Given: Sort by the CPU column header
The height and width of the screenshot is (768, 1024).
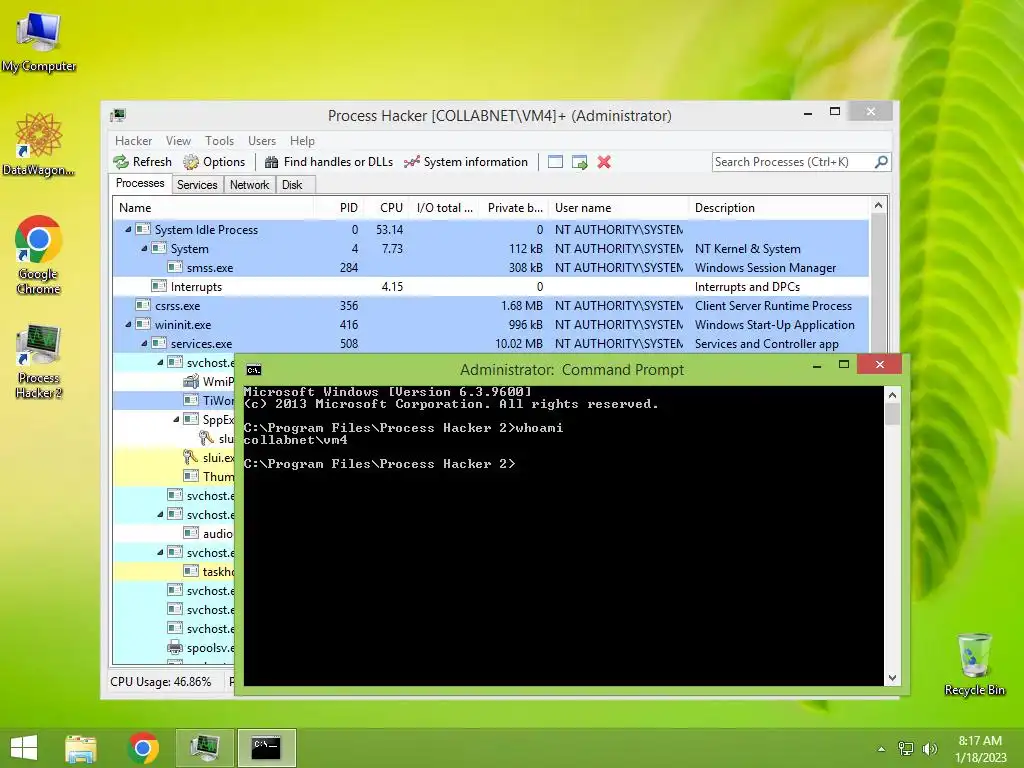Looking at the screenshot, I should click(x=387, y=208).
